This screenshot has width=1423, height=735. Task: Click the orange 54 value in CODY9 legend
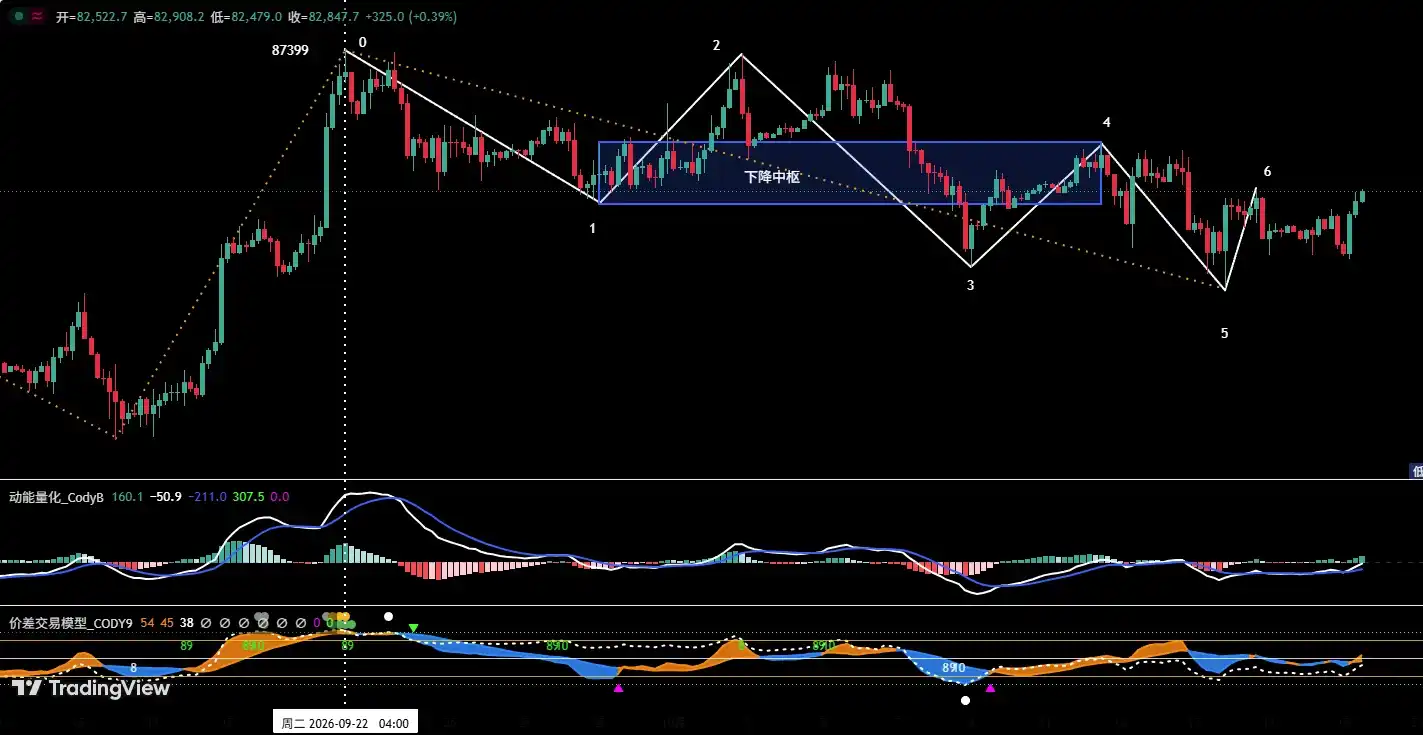147,623
